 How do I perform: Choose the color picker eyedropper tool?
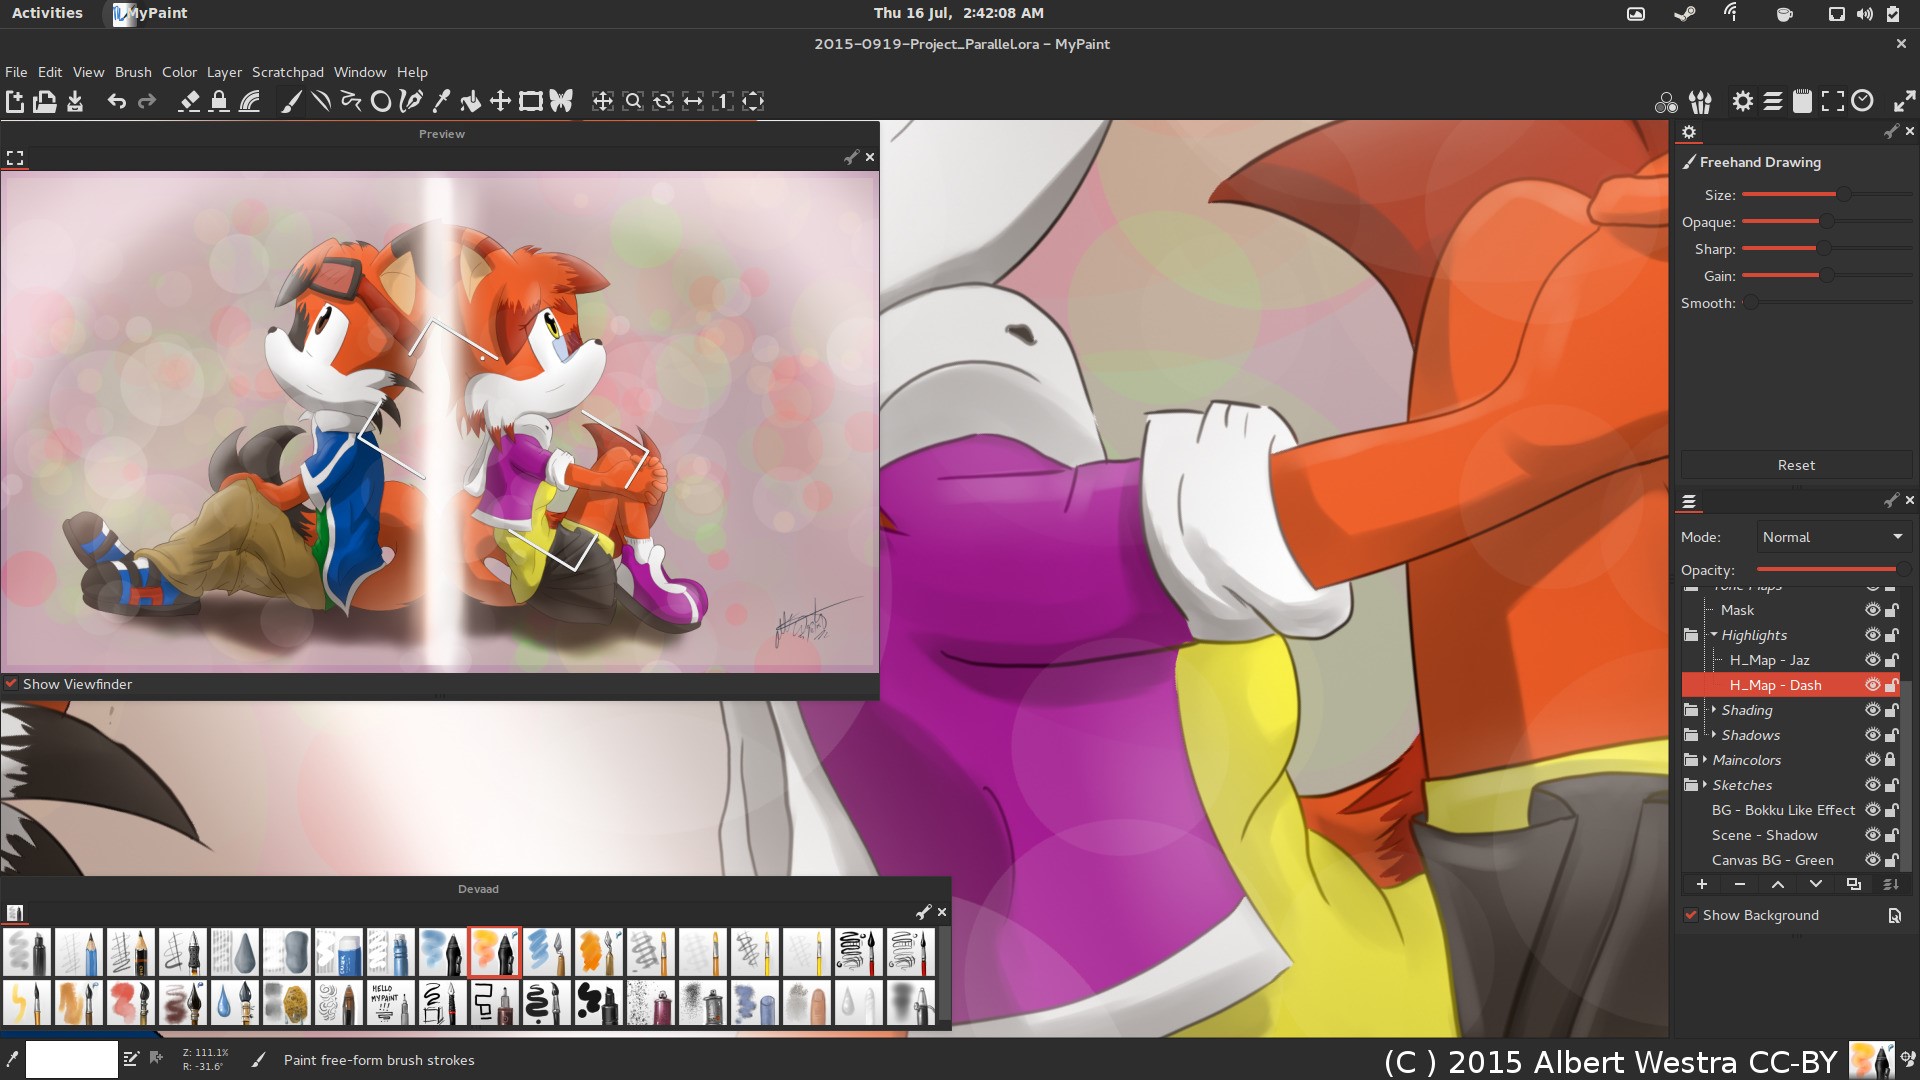(441, 101)
